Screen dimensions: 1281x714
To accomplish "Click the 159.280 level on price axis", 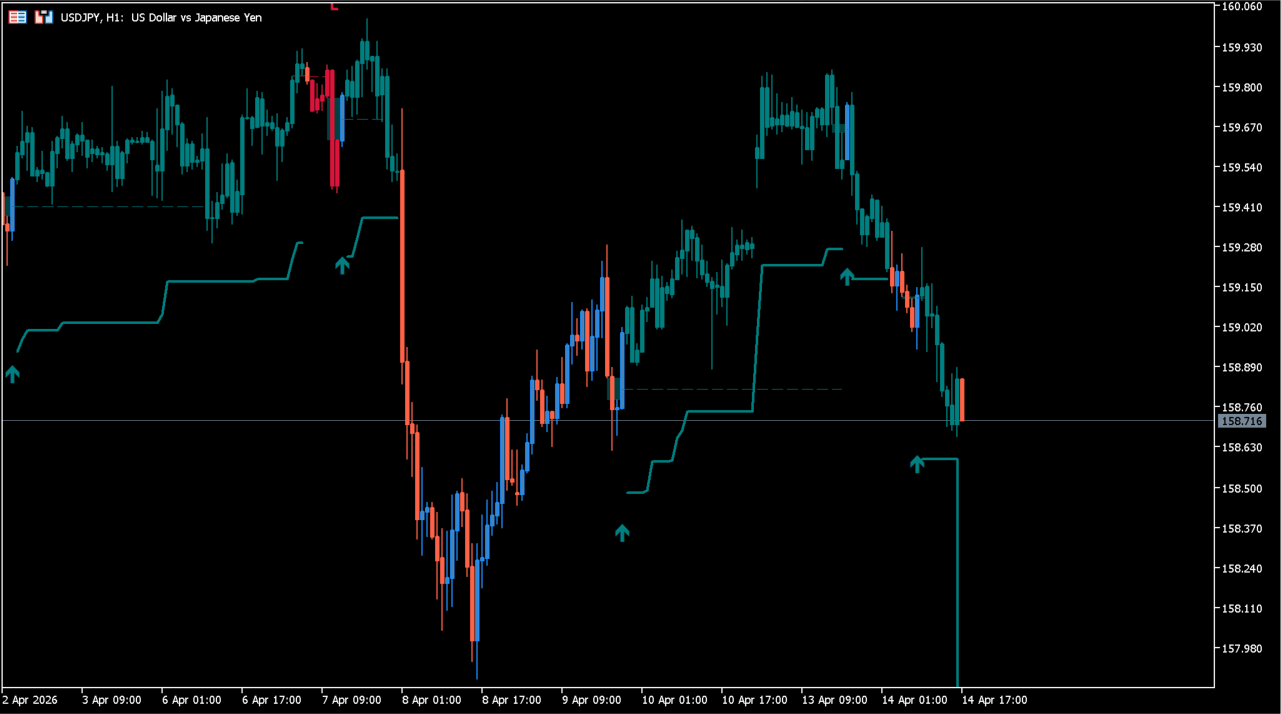I will (1240, 247).
